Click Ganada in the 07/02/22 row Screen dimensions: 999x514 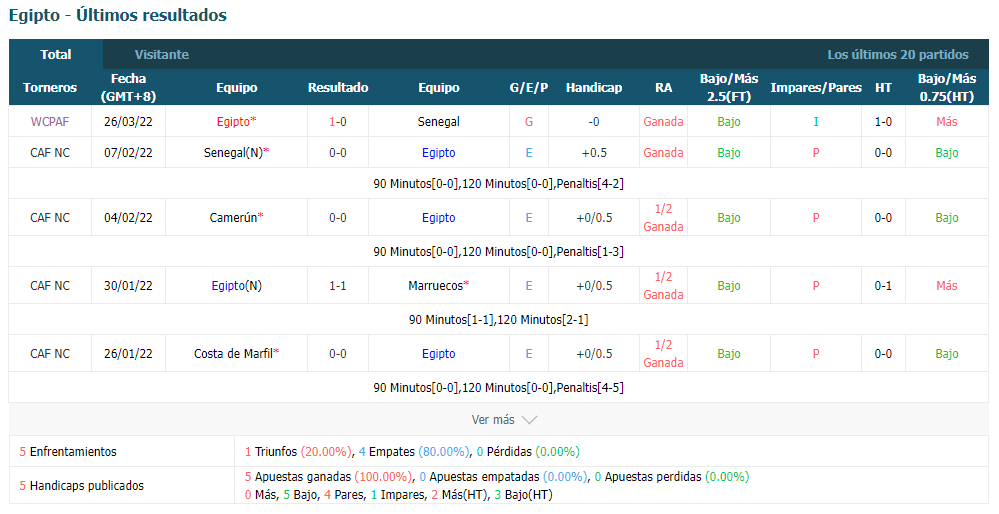663,152
